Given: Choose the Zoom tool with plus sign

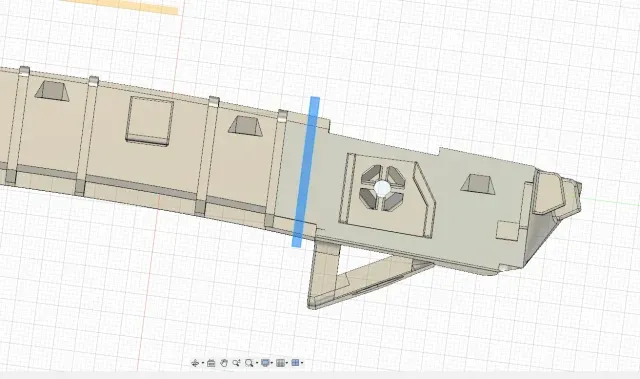Looking at the screenshot, I should click(x=236, y=363).
